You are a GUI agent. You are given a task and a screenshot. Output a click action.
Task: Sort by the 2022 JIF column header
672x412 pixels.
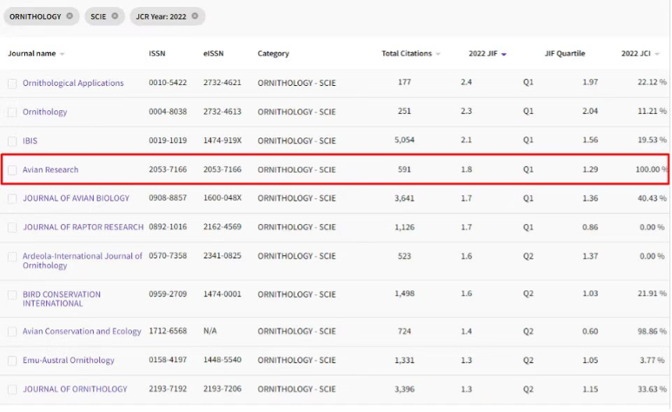482,53
